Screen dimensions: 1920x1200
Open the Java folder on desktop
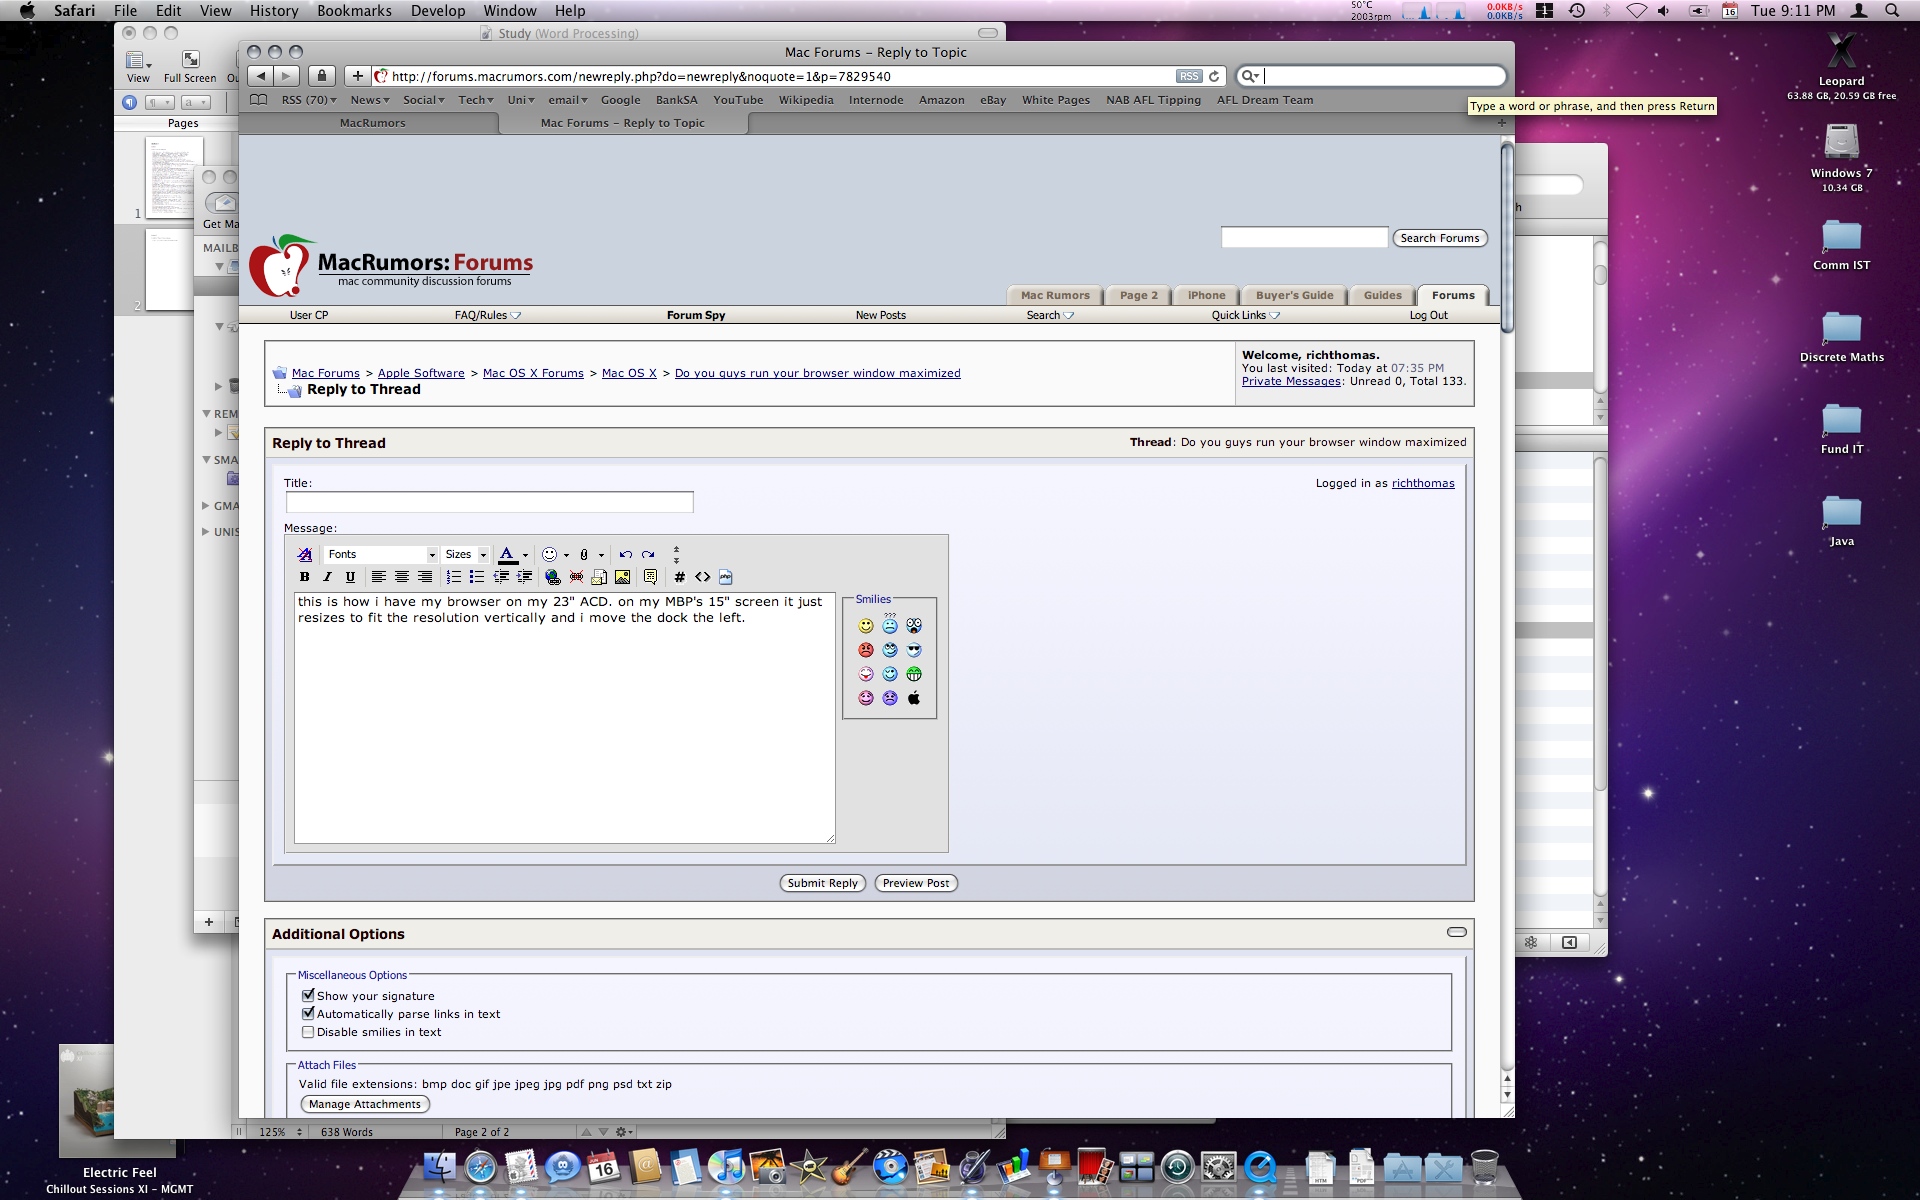1841,520
